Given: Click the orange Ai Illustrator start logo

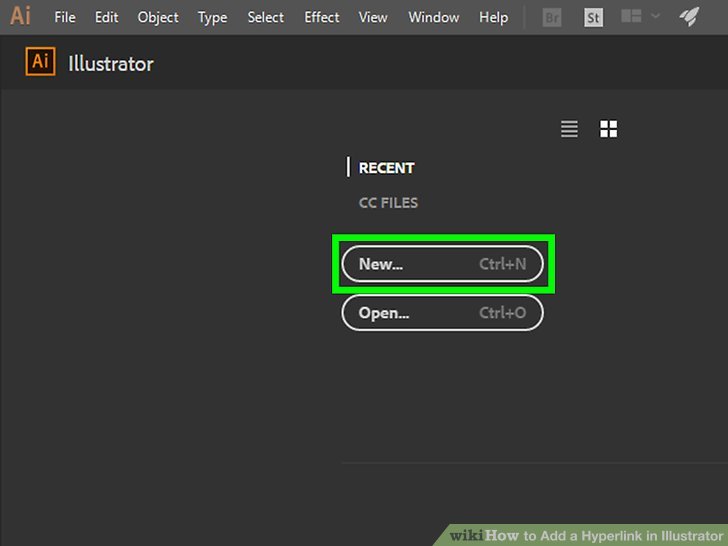Looking at the screenshot, I should pyautogui.click(x=41, y=63).
